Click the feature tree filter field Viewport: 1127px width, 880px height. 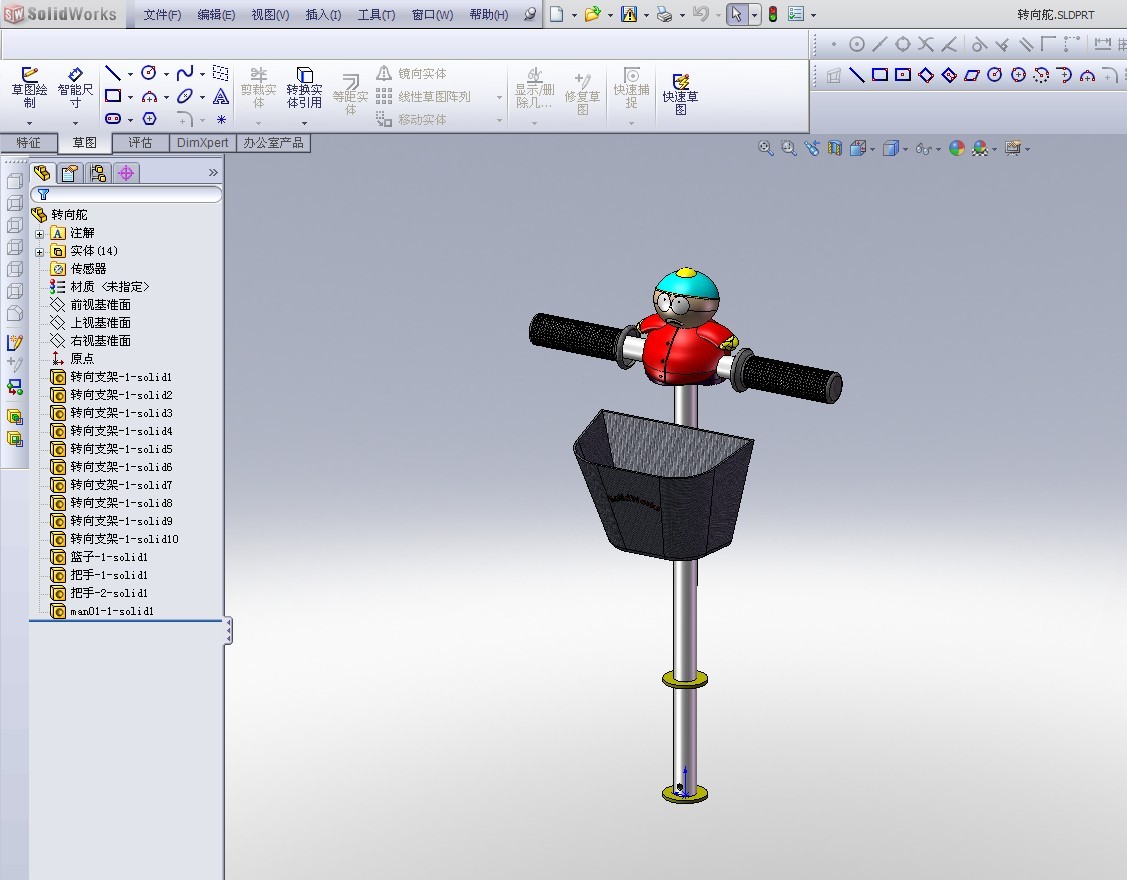[126, 194]
